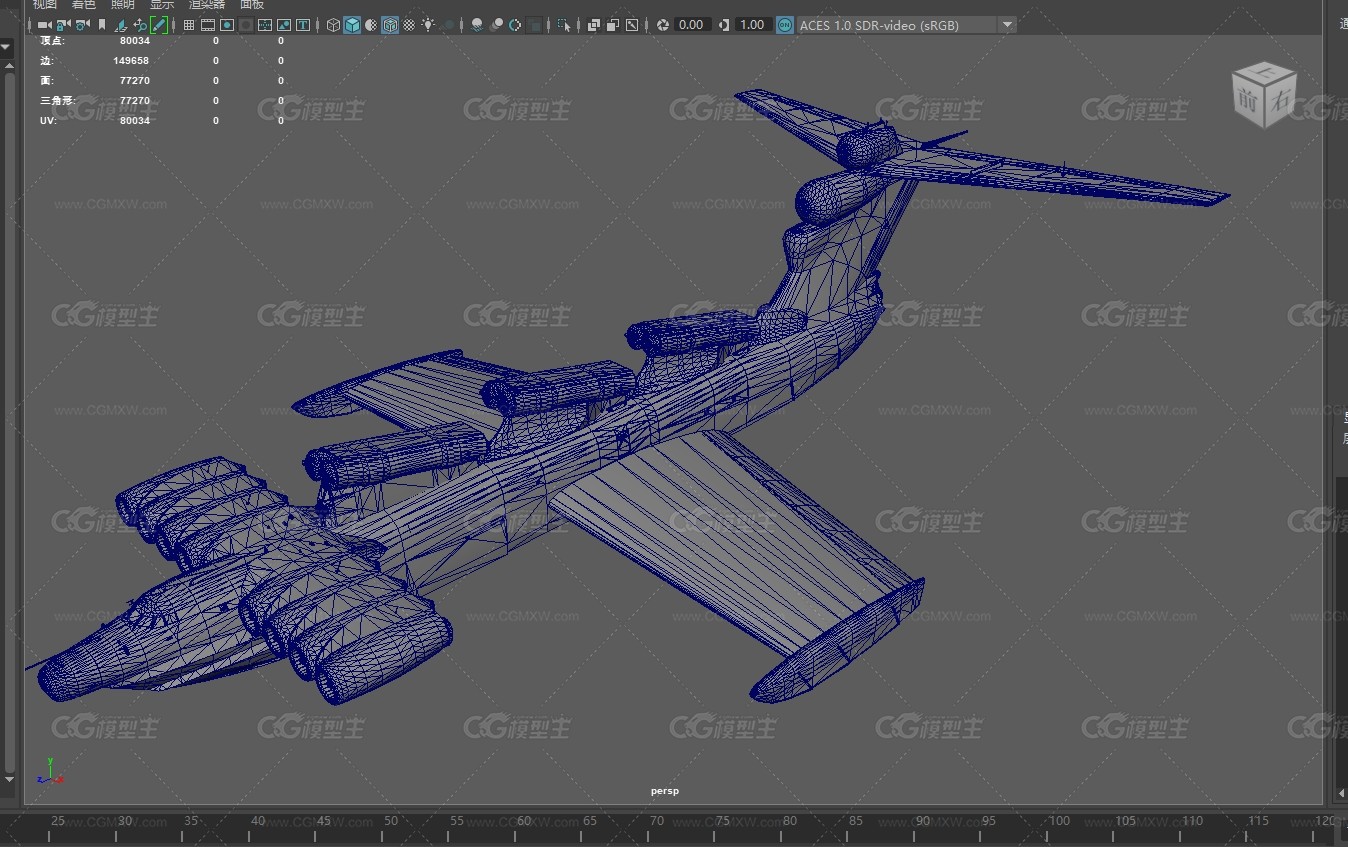Toggle the View Transform ON button
The width and height of the screenshot is (1348, 847).
tap(786, 25)
